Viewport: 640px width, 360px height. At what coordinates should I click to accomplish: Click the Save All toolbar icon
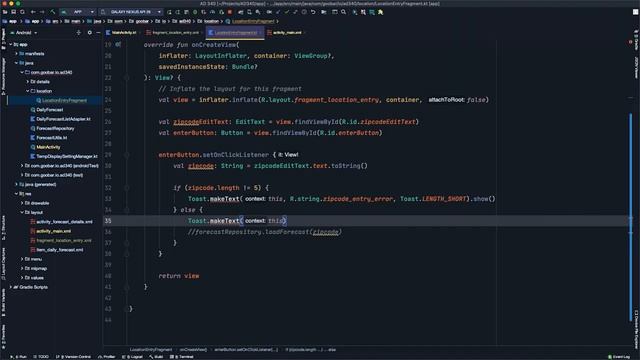click(13, 12)
